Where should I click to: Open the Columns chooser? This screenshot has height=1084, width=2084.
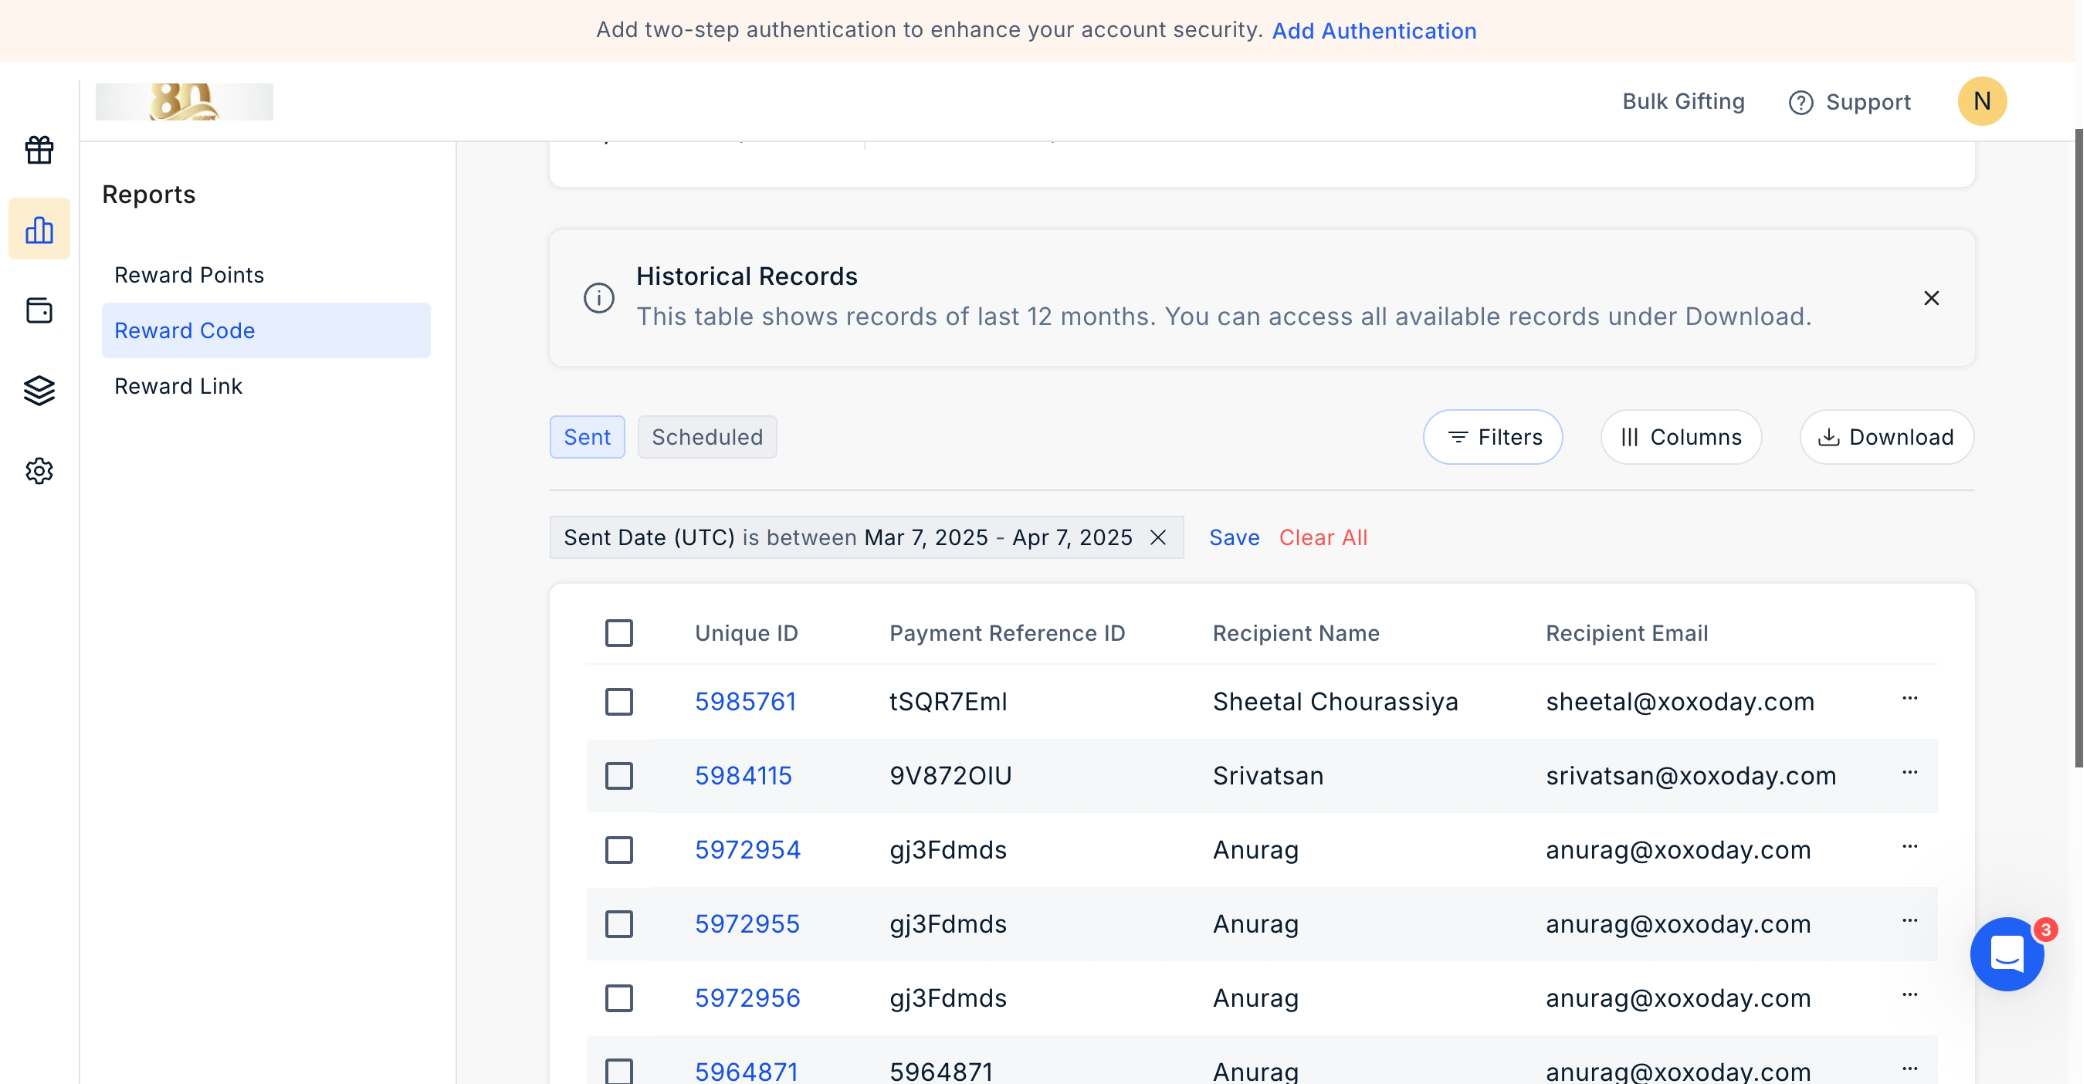[x=1681, y=437]
